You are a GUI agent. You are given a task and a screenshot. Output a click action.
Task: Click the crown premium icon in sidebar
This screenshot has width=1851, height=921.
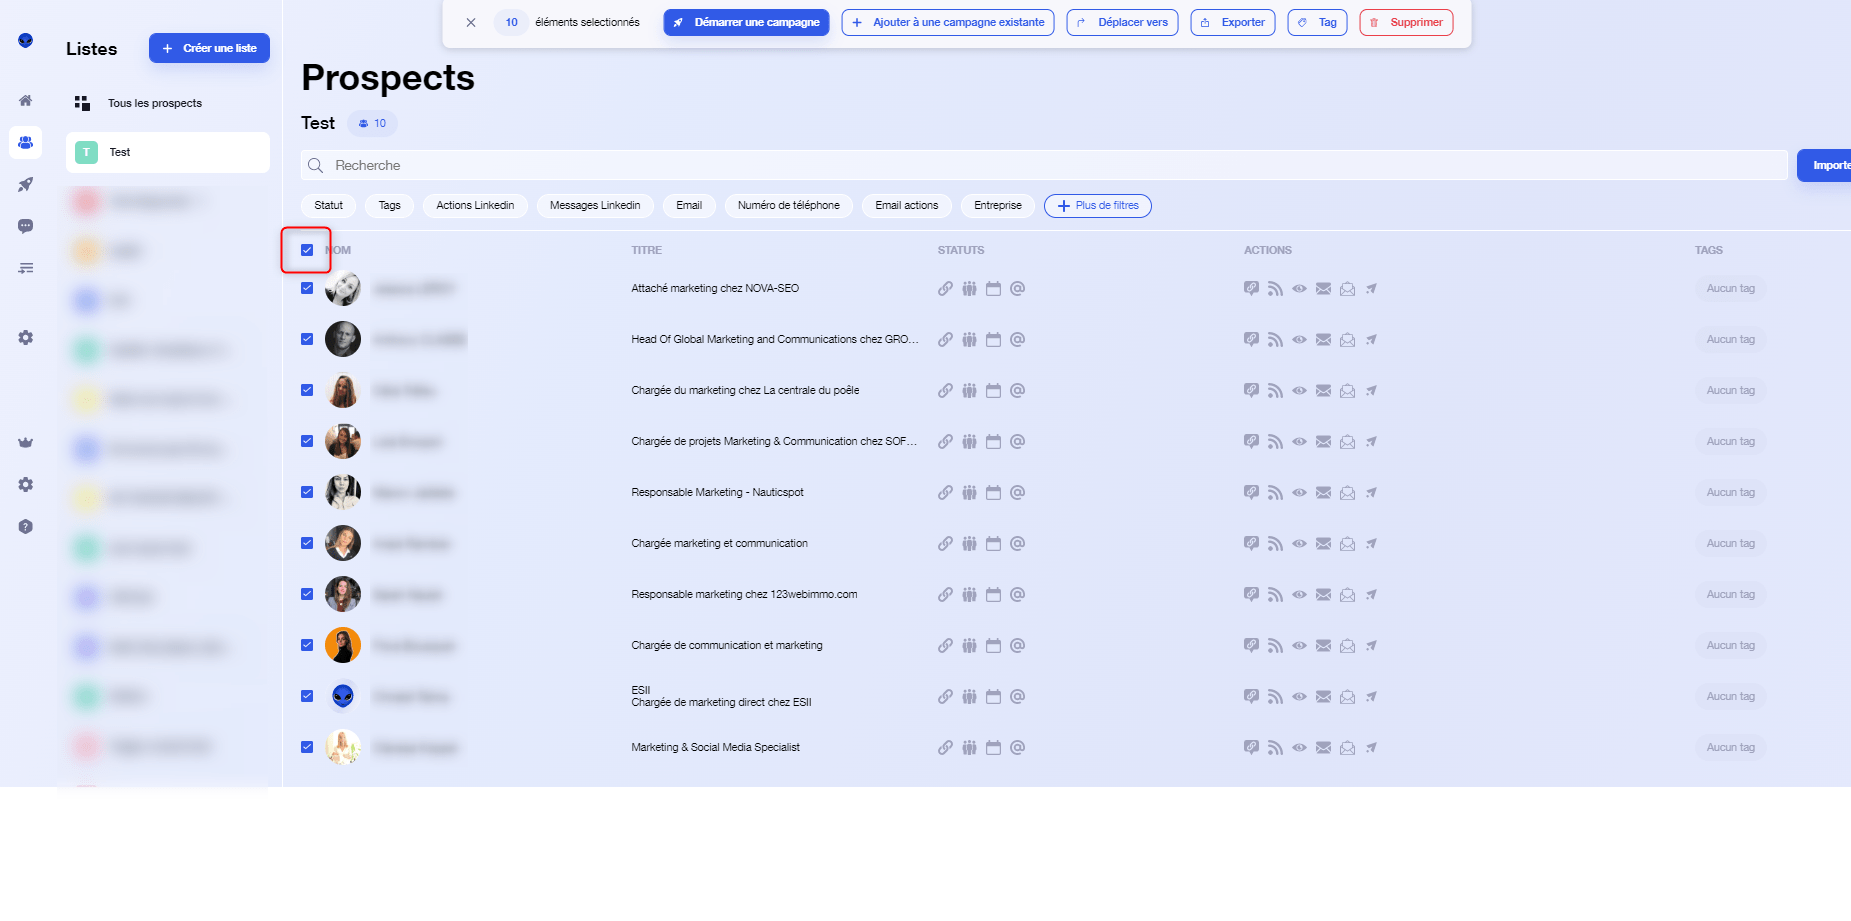pos(26,442)
